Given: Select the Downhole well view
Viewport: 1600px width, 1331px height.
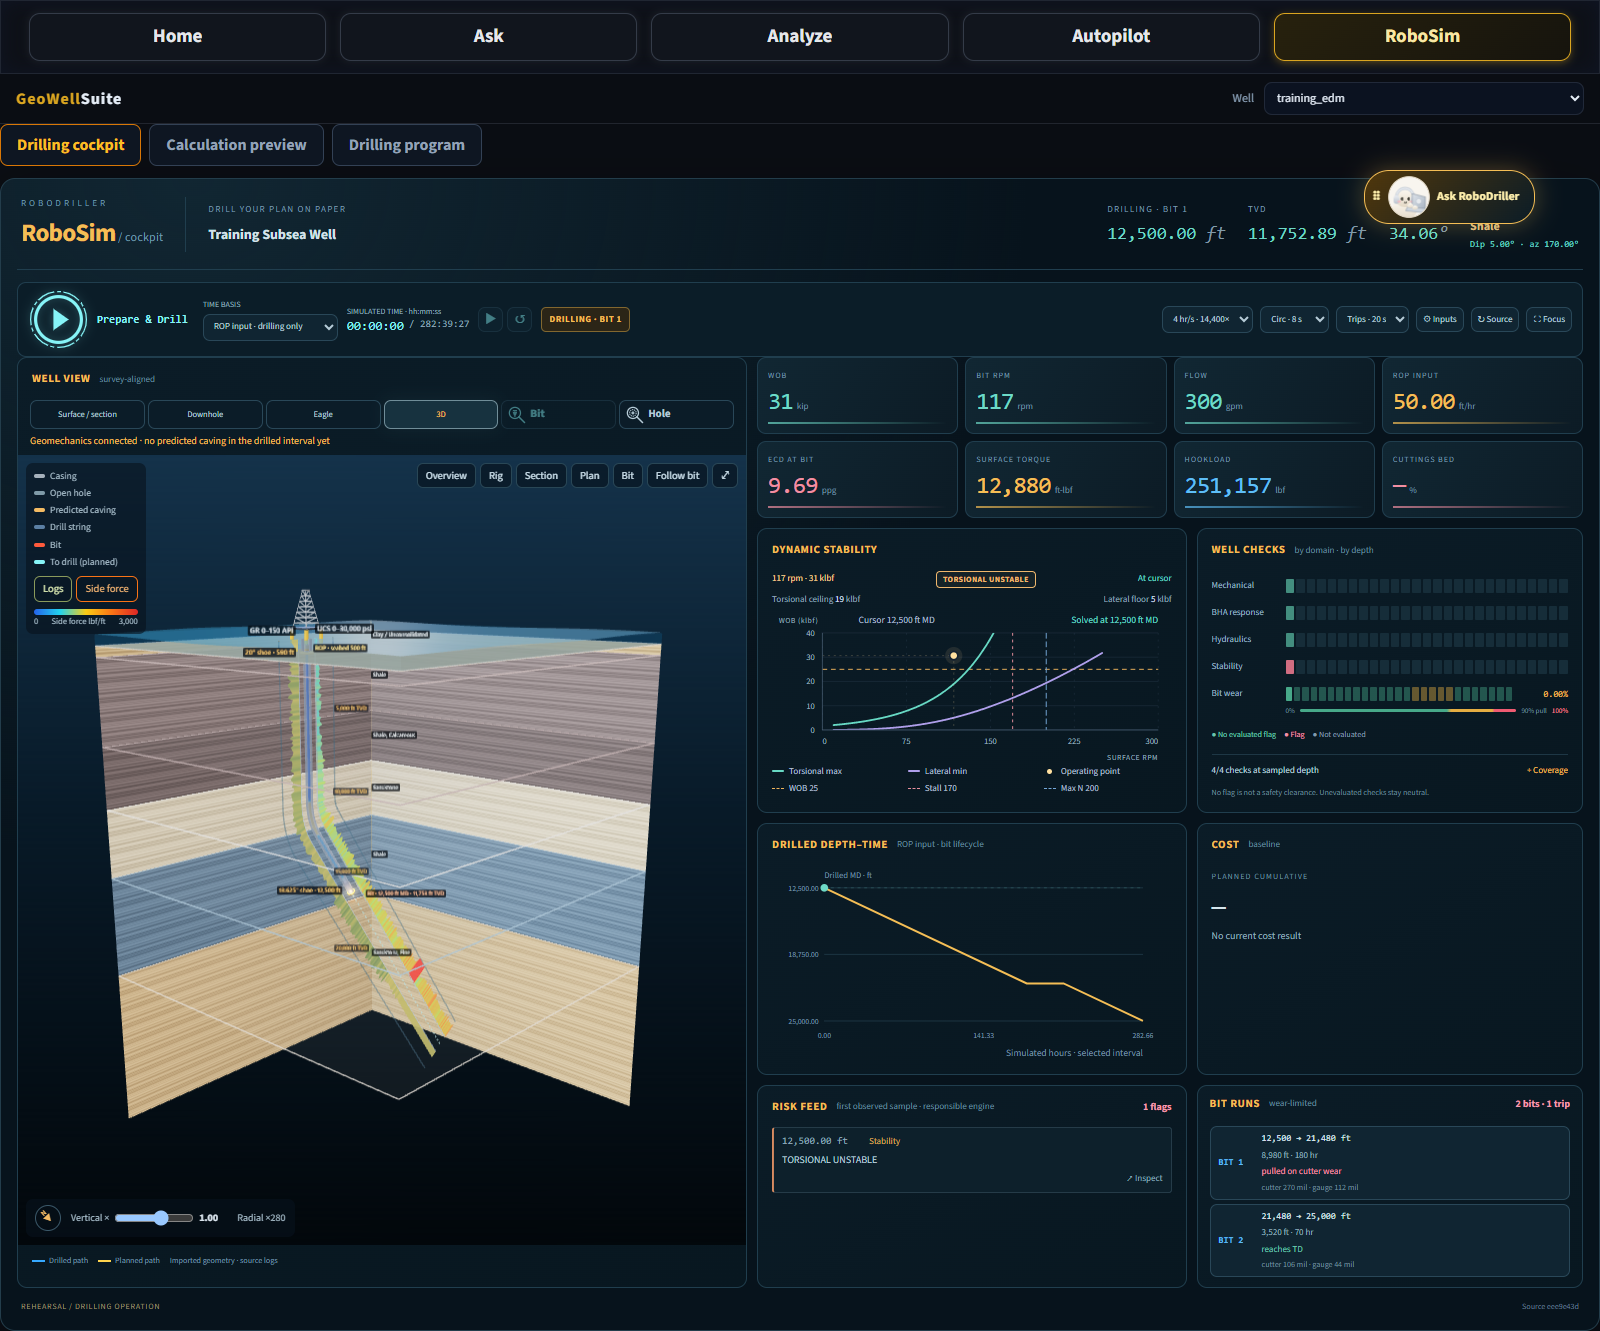Looking at the screenshot, I should [205, 414].
